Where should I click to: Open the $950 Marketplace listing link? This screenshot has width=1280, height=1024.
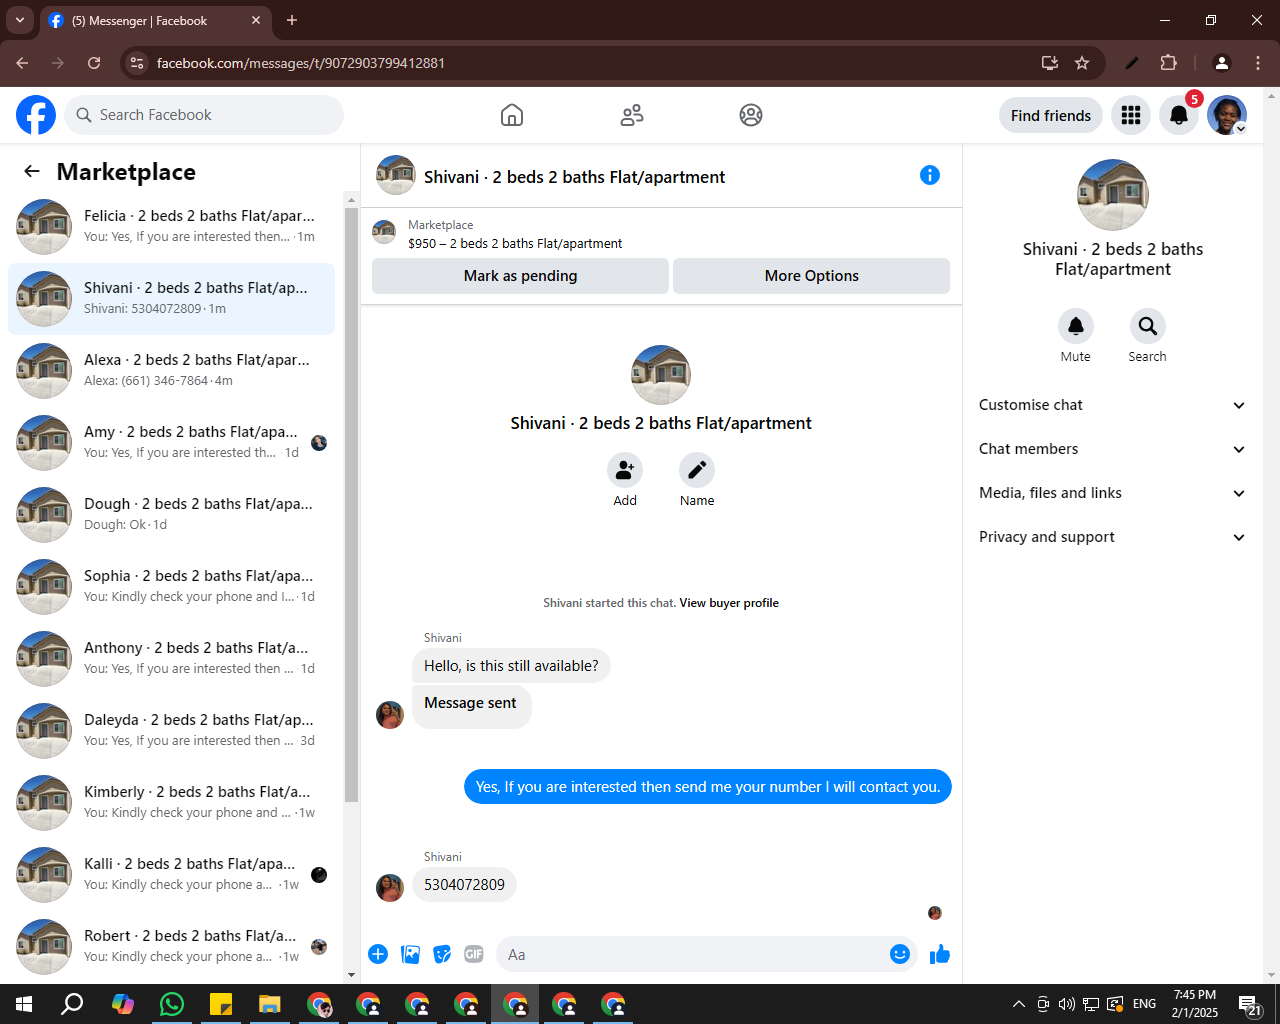tap(515, 243)
